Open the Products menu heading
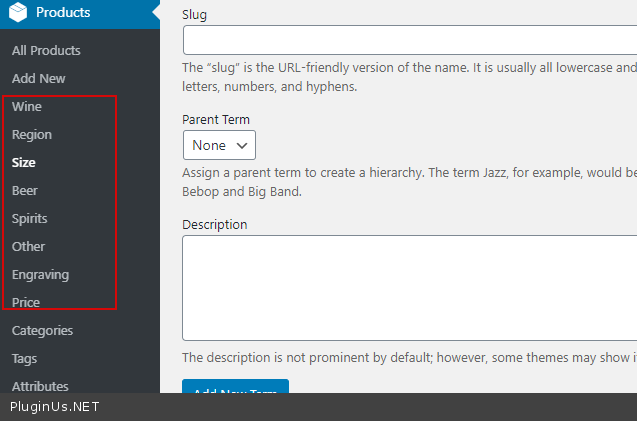The height and width of the screenshot is (421, 637). click(x=63, y=13)
